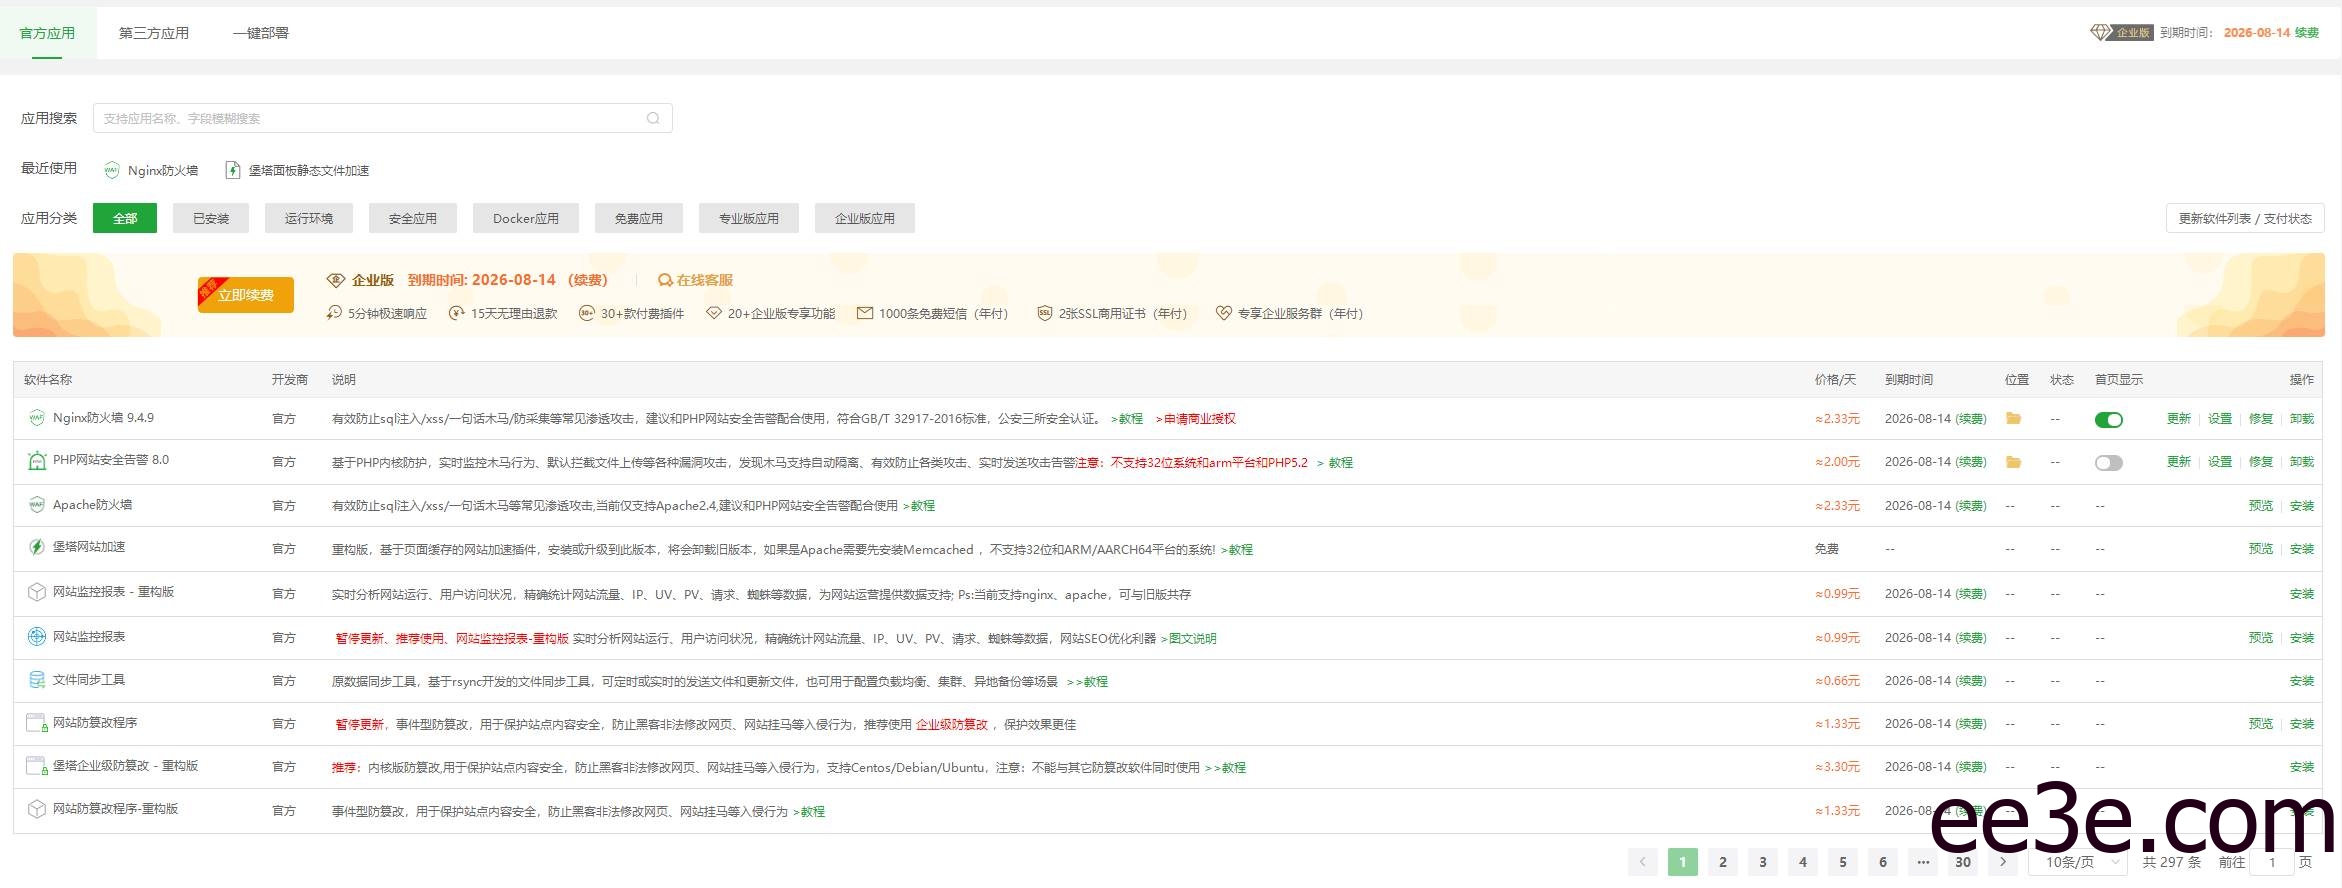Click the Nginx防火墙 row icon

tap(37, 418)
